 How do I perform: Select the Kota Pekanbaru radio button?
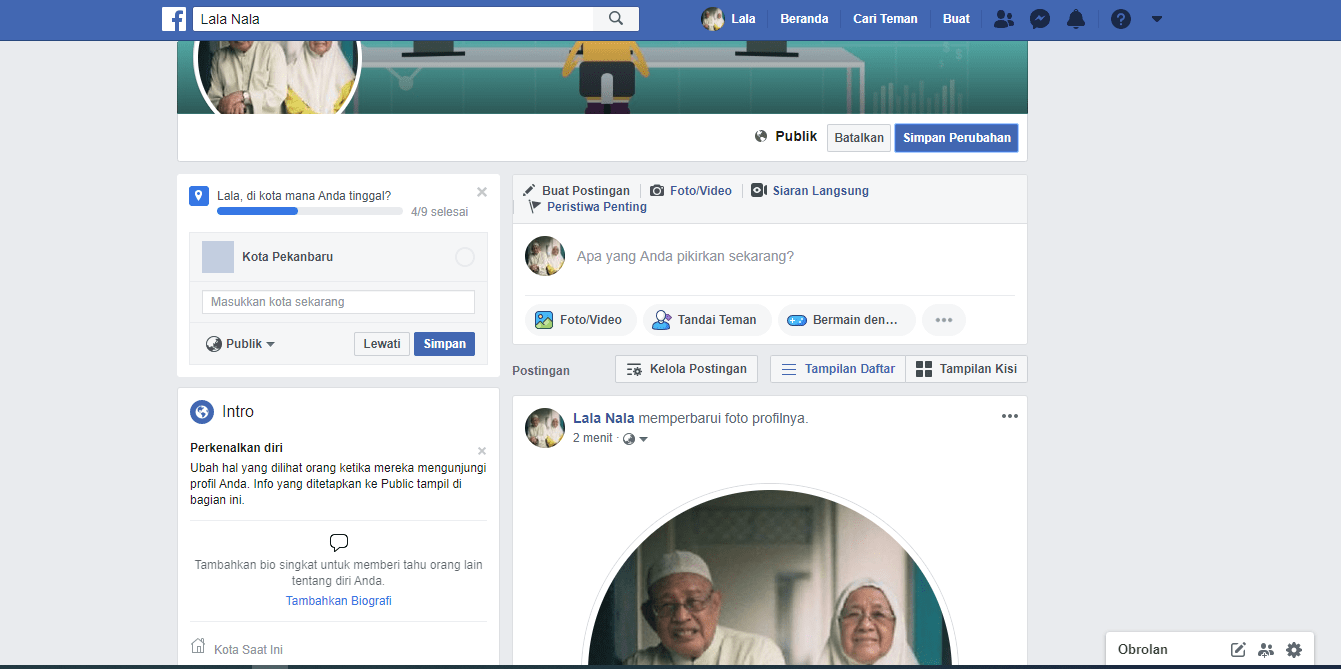click(465, 257)
